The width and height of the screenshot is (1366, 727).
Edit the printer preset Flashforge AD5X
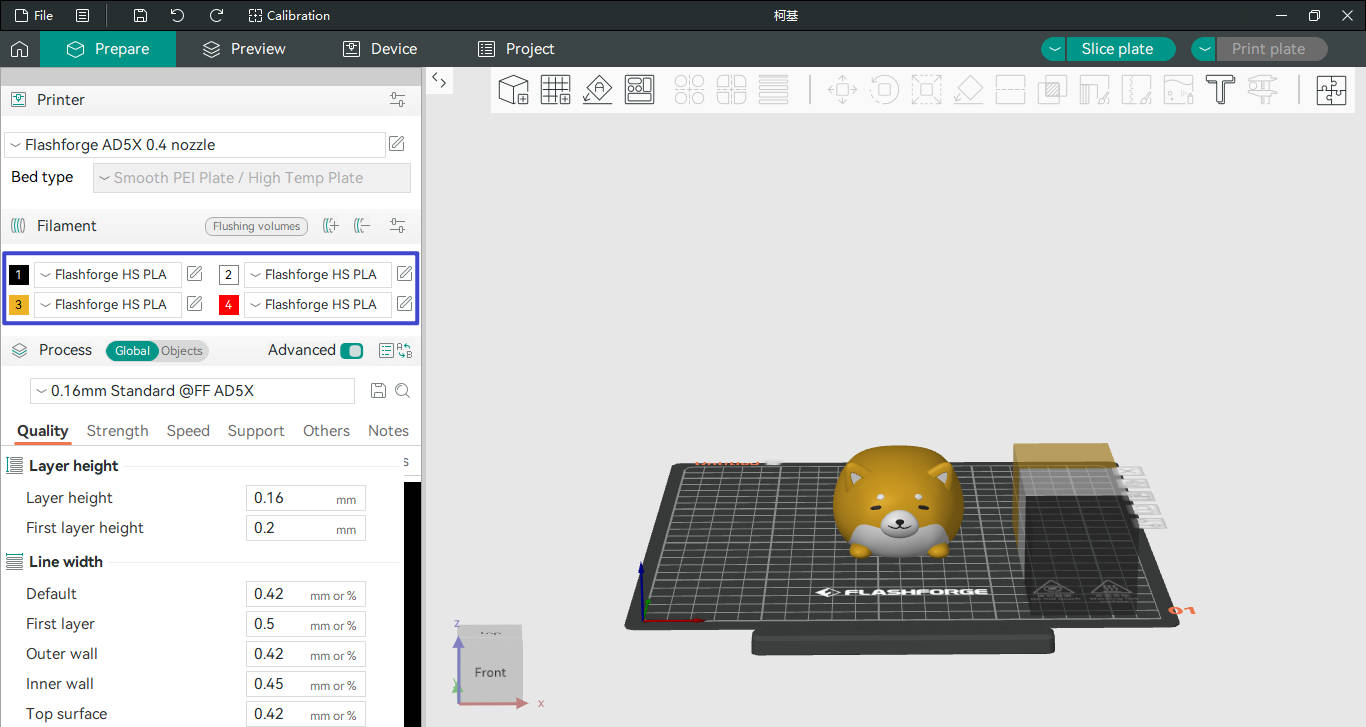pyautogui.click(x=397, y=144)
